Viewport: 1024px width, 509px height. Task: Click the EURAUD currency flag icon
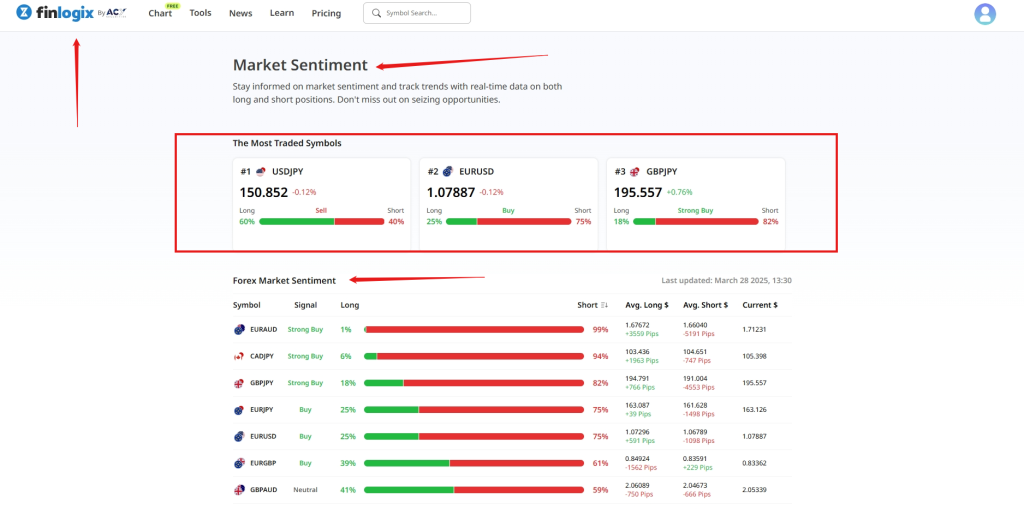click(x=239, y=329)
